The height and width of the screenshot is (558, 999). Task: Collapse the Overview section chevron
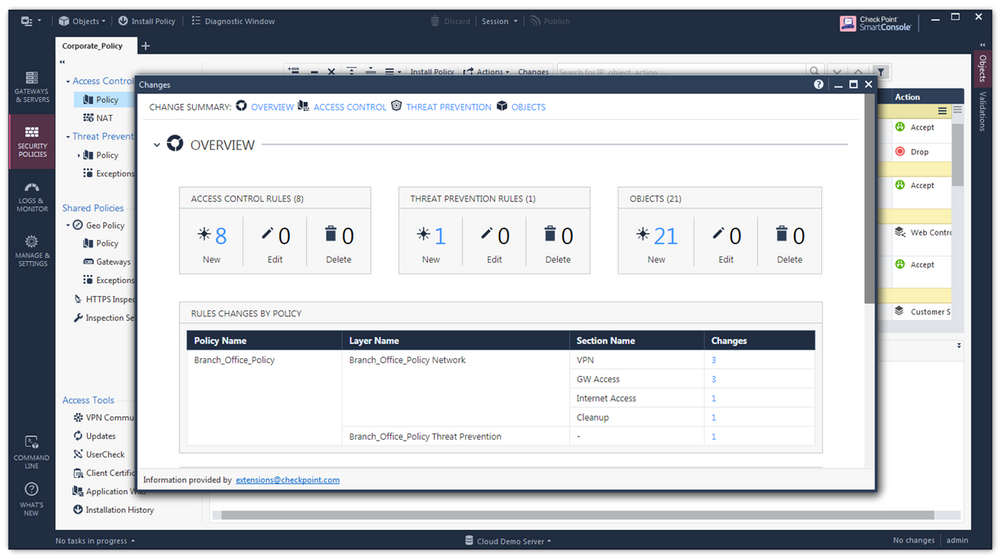point(157,145)
